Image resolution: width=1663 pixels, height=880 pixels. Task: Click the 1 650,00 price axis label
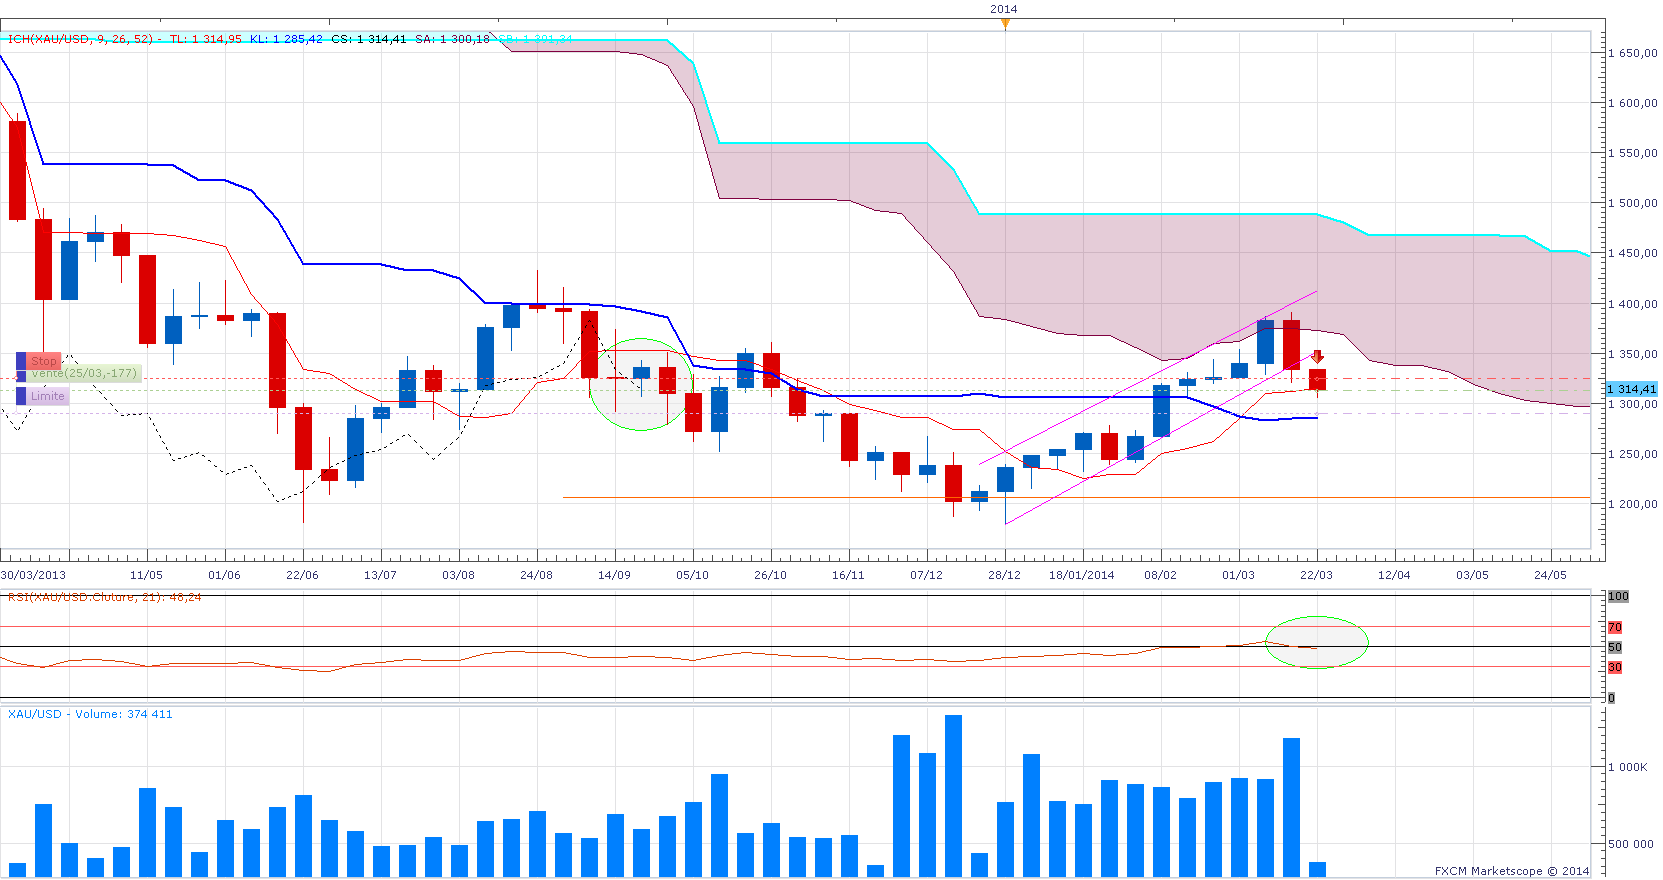1633,53
